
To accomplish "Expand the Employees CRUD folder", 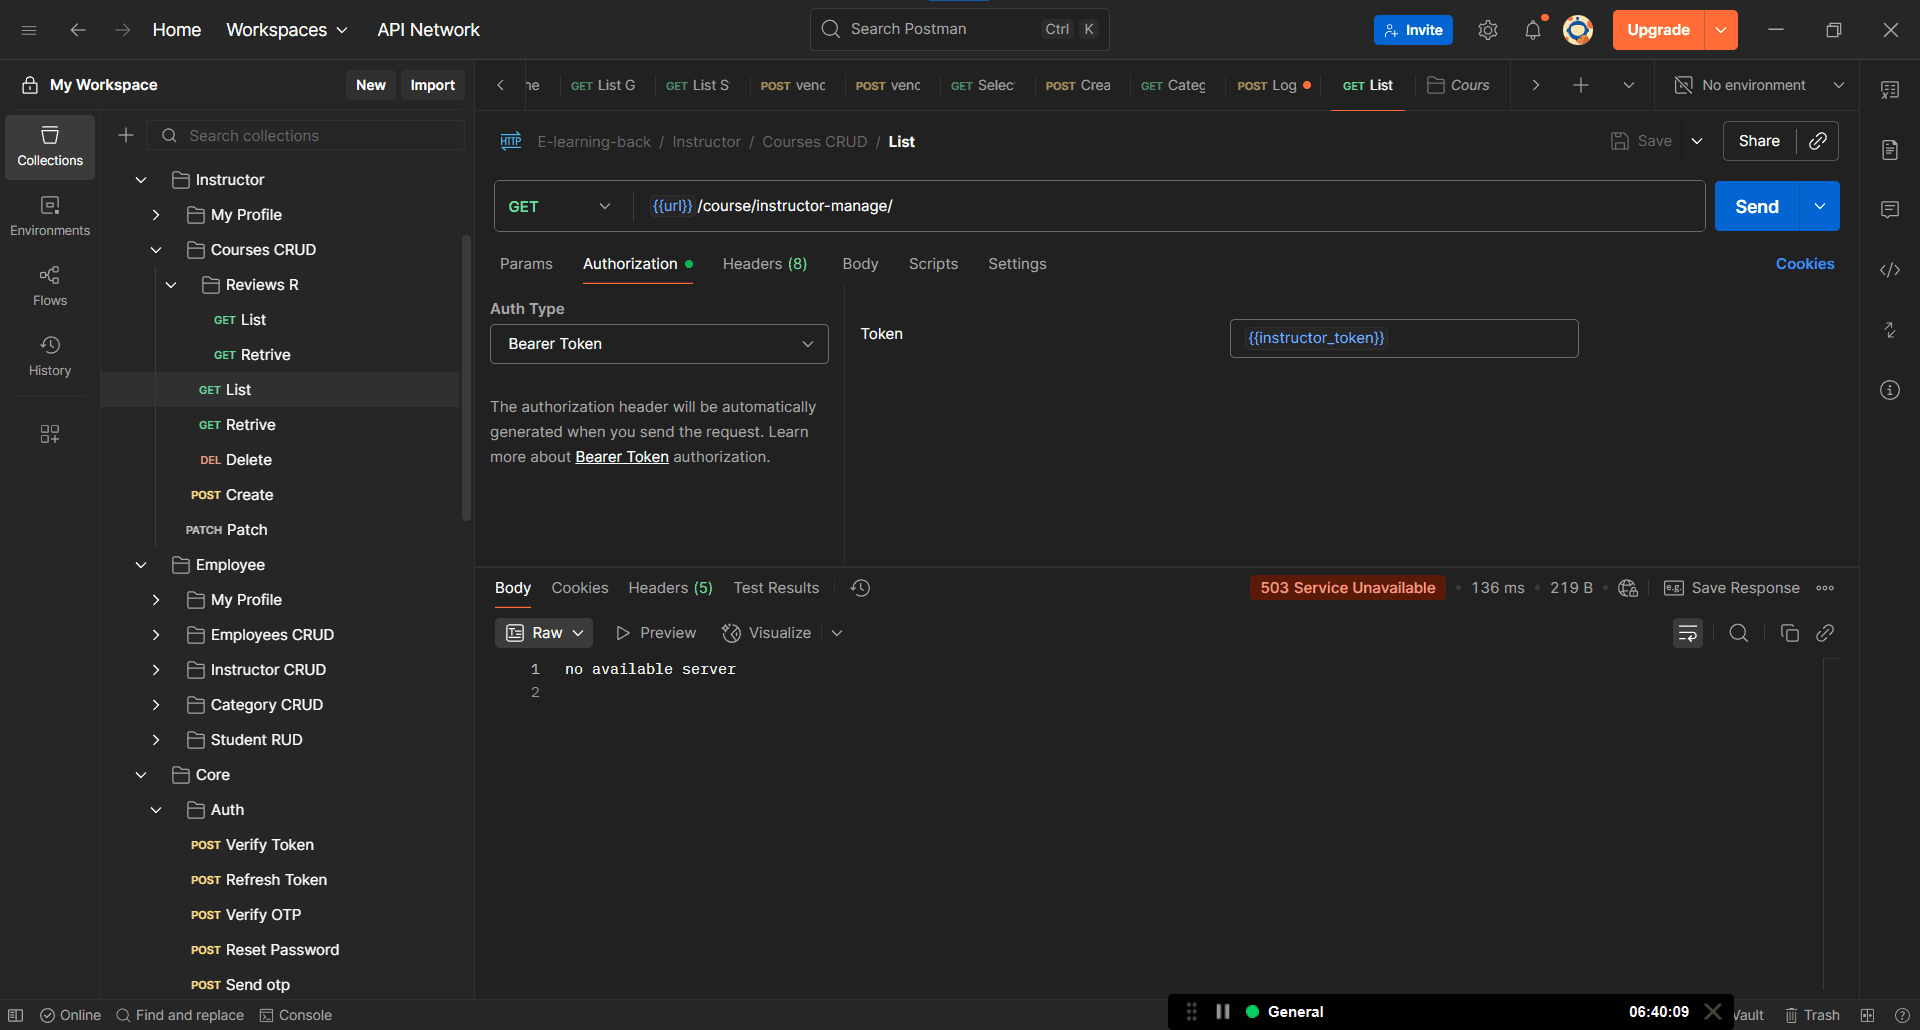I will [156, 635].
